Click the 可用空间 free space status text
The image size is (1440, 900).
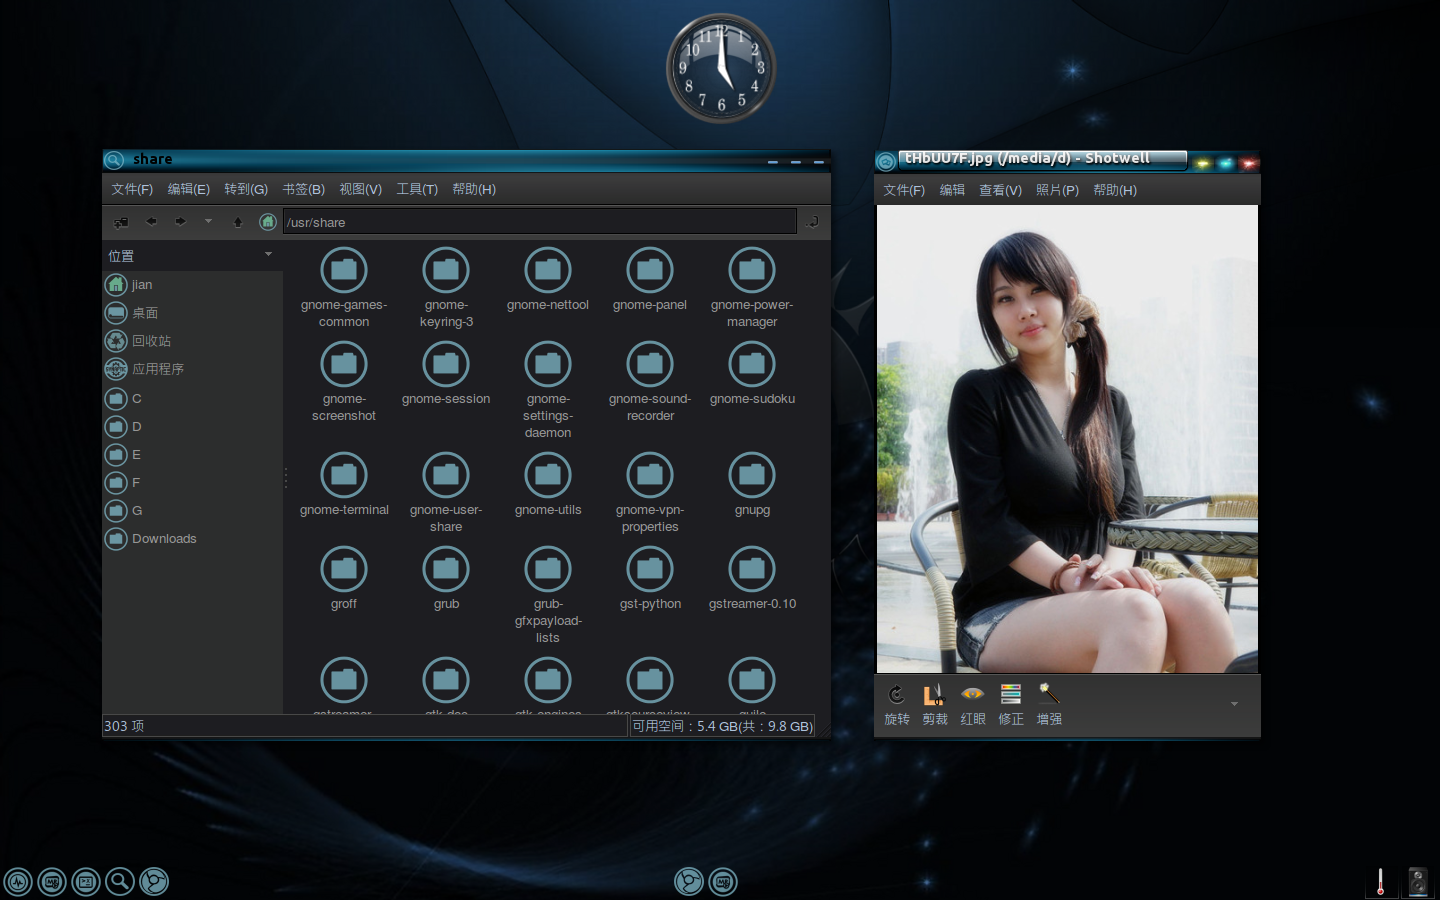point(722,726)
